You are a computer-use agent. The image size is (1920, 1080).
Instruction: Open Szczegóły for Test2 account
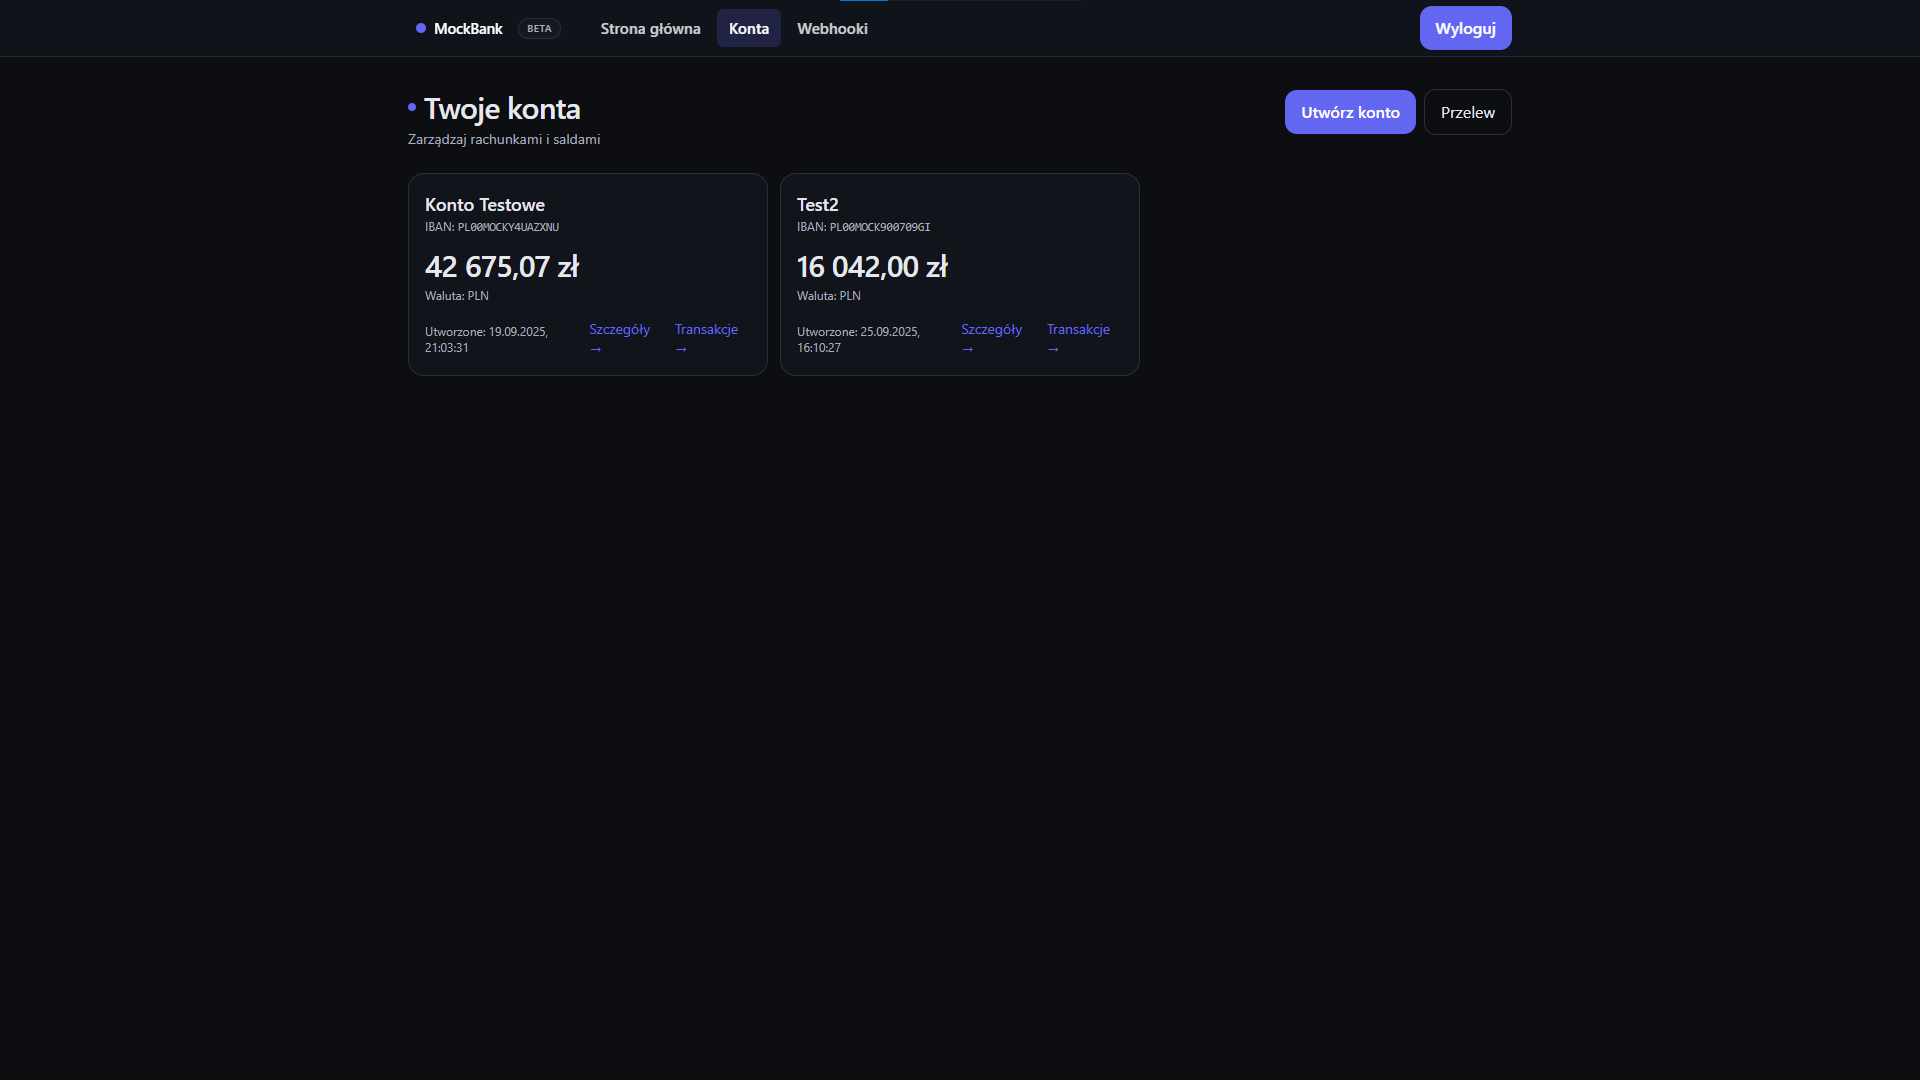[991, 338]
